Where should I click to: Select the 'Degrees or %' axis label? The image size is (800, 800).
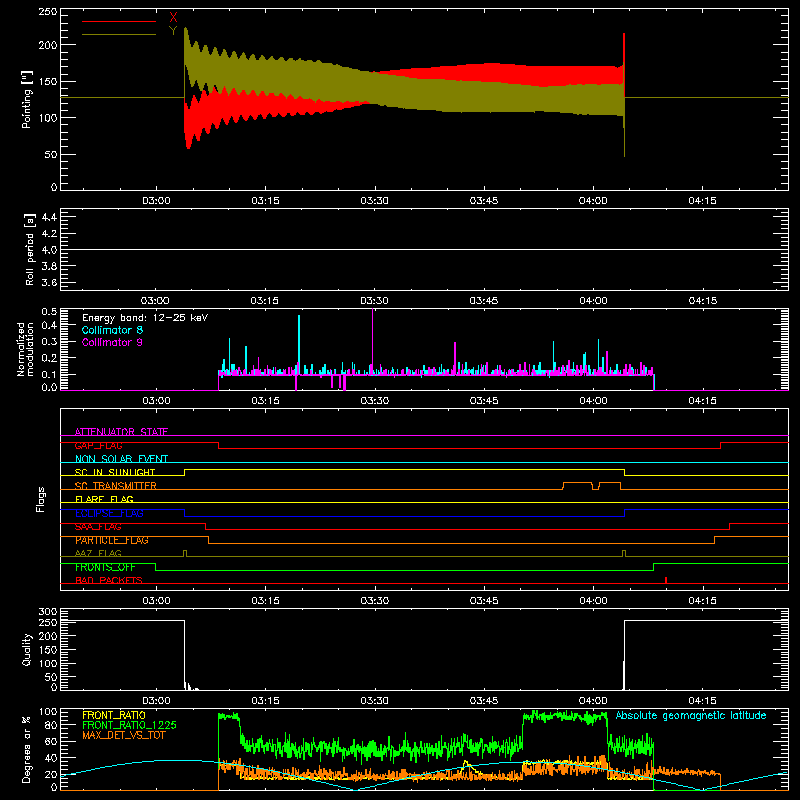pos(27,749)
